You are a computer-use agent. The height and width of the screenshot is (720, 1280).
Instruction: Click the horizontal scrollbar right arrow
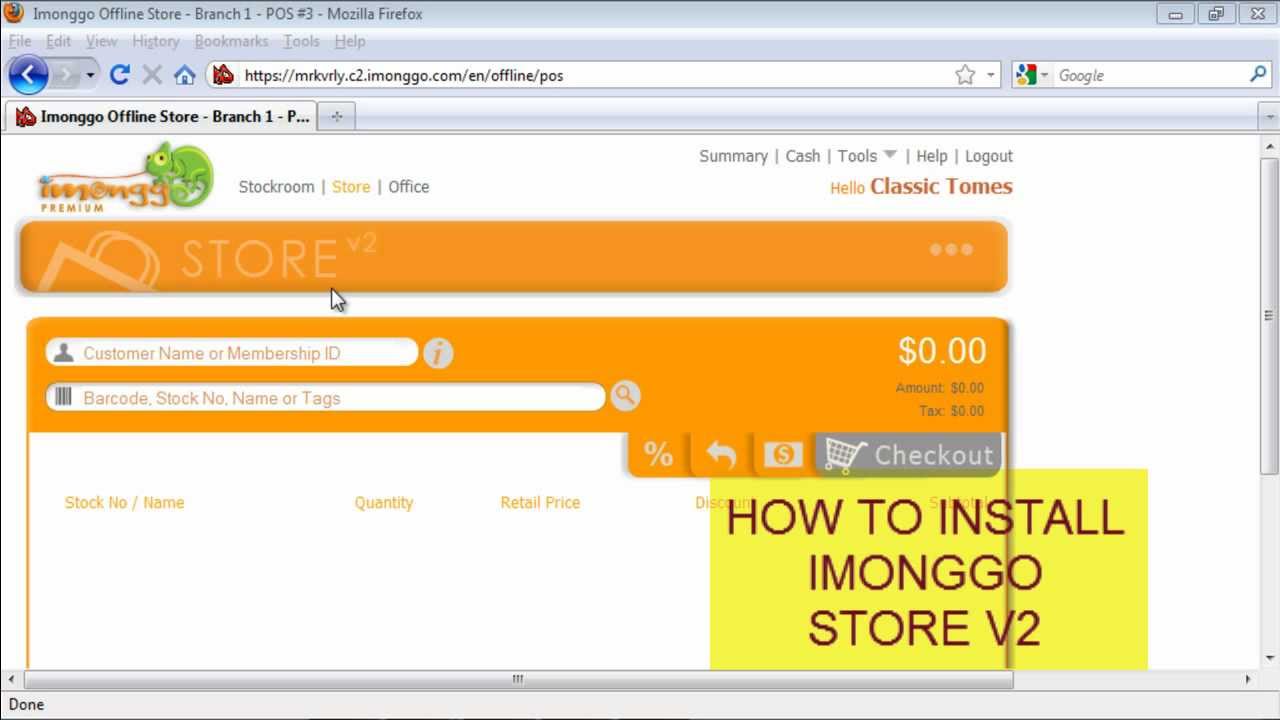click(1248, 679)
